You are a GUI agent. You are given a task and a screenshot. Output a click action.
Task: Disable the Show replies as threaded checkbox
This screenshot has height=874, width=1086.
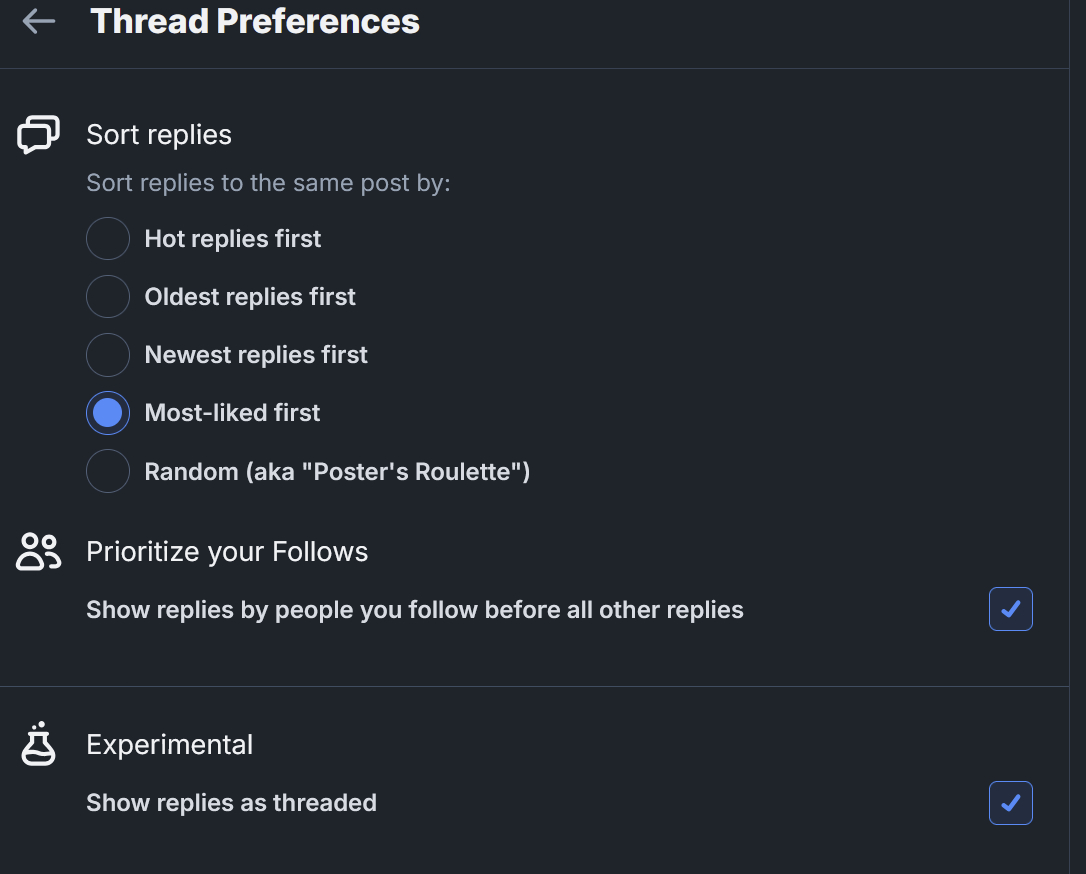pyautogui.click(x=1010, y=803)
